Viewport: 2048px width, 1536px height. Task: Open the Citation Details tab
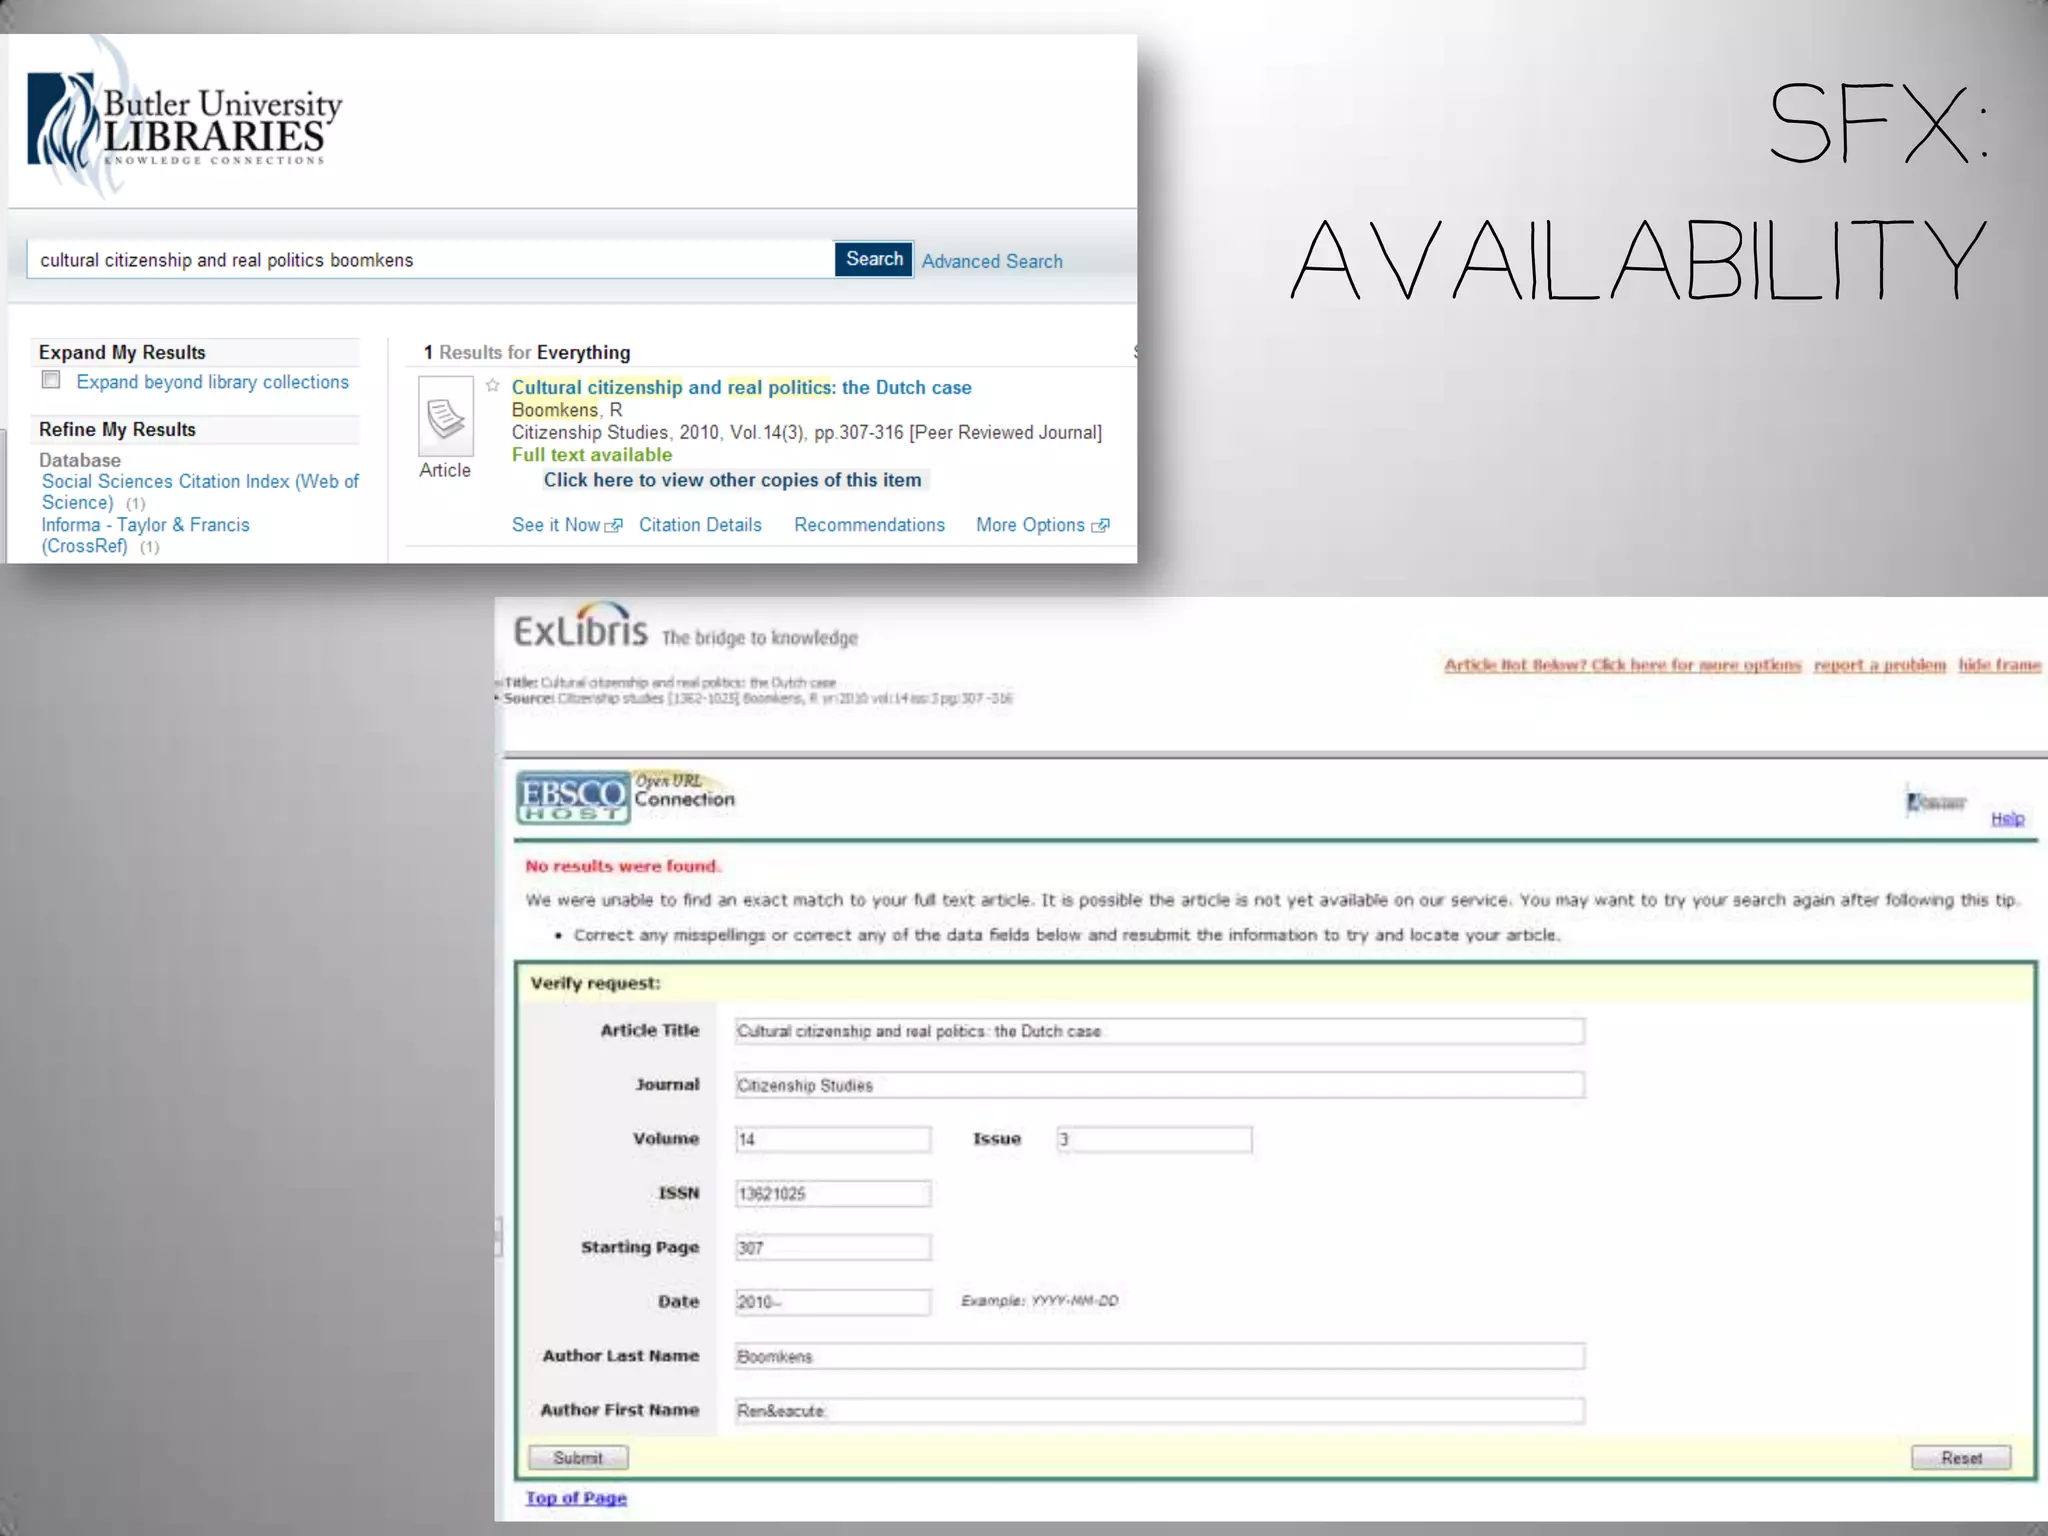pos(700,525)
